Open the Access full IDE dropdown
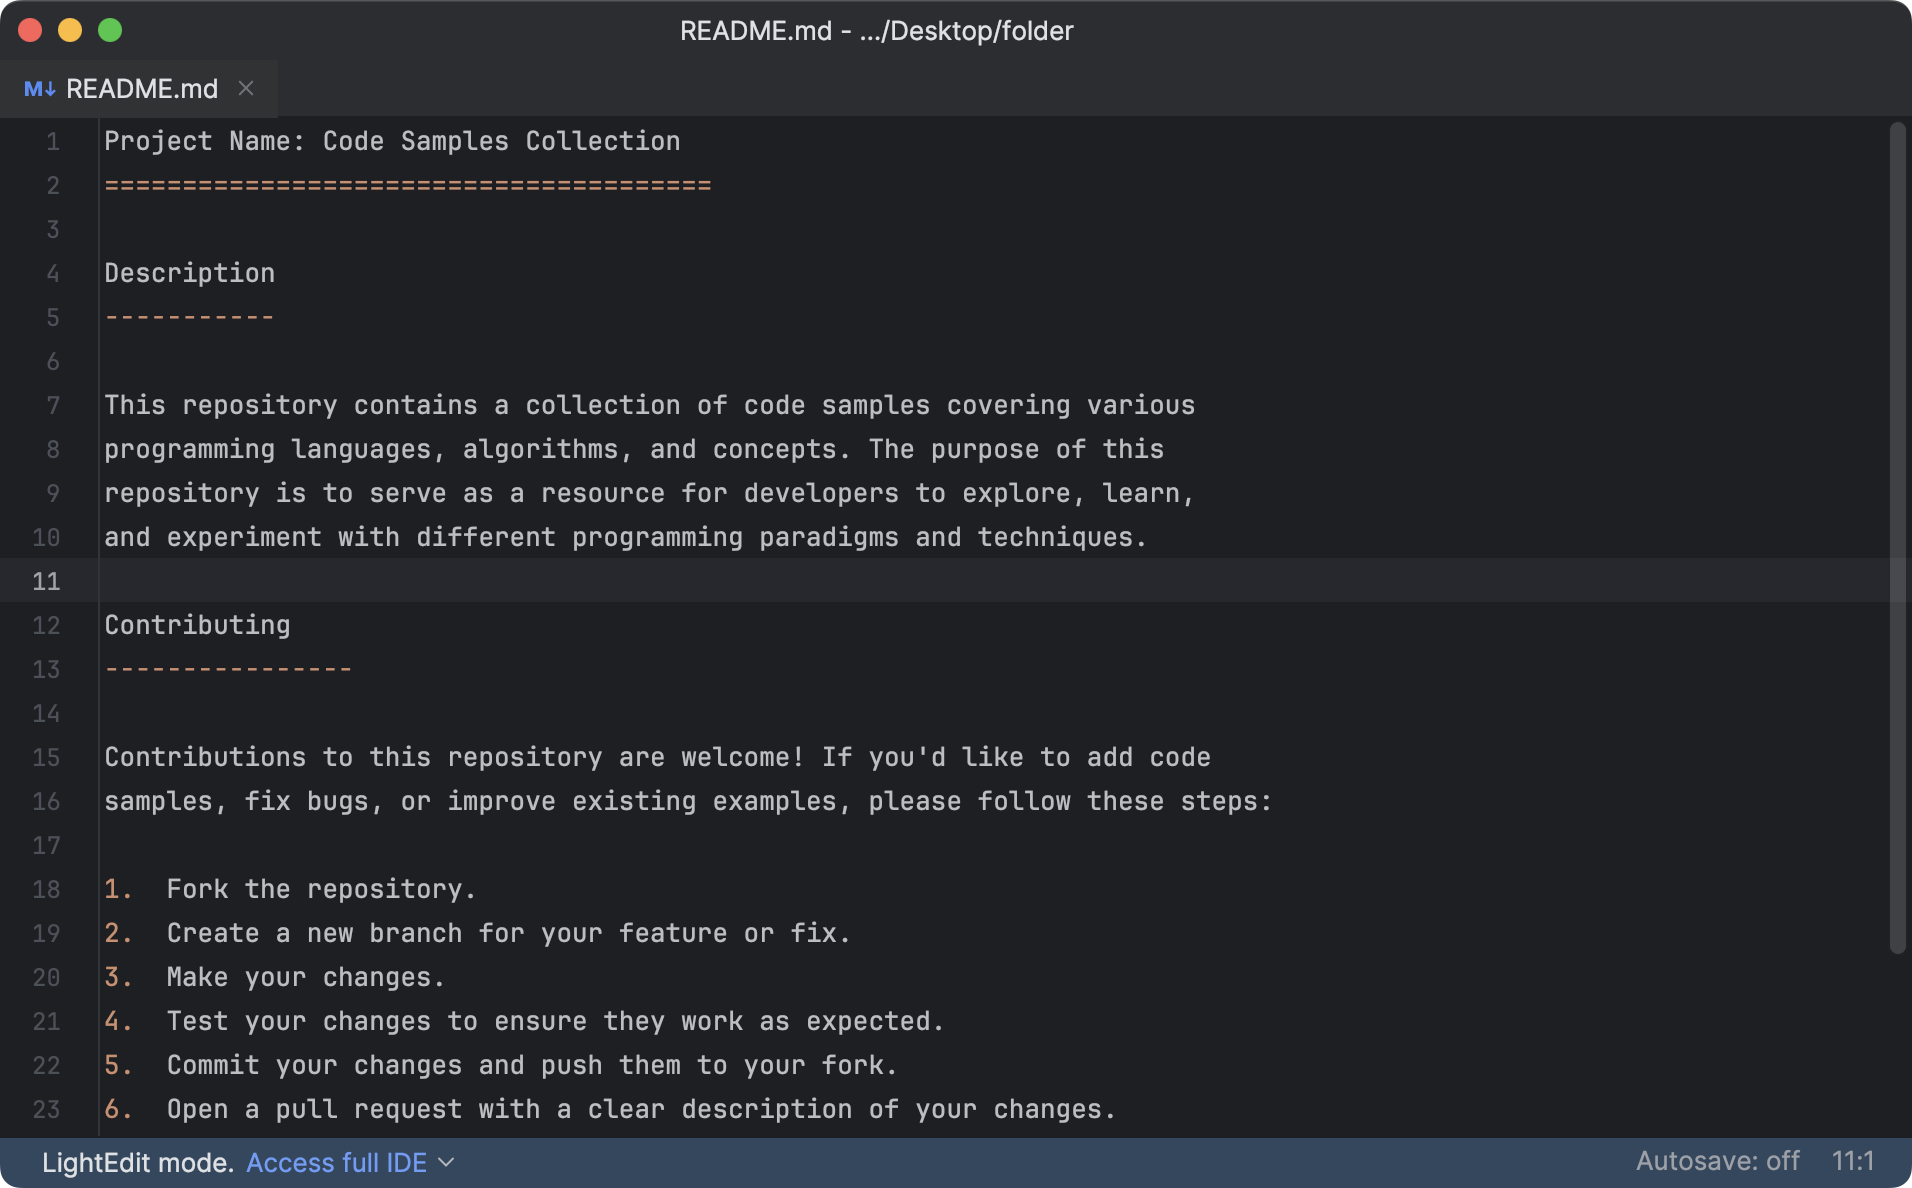Viewport: 1912px width, 1188px height. tap(447, 1162)
